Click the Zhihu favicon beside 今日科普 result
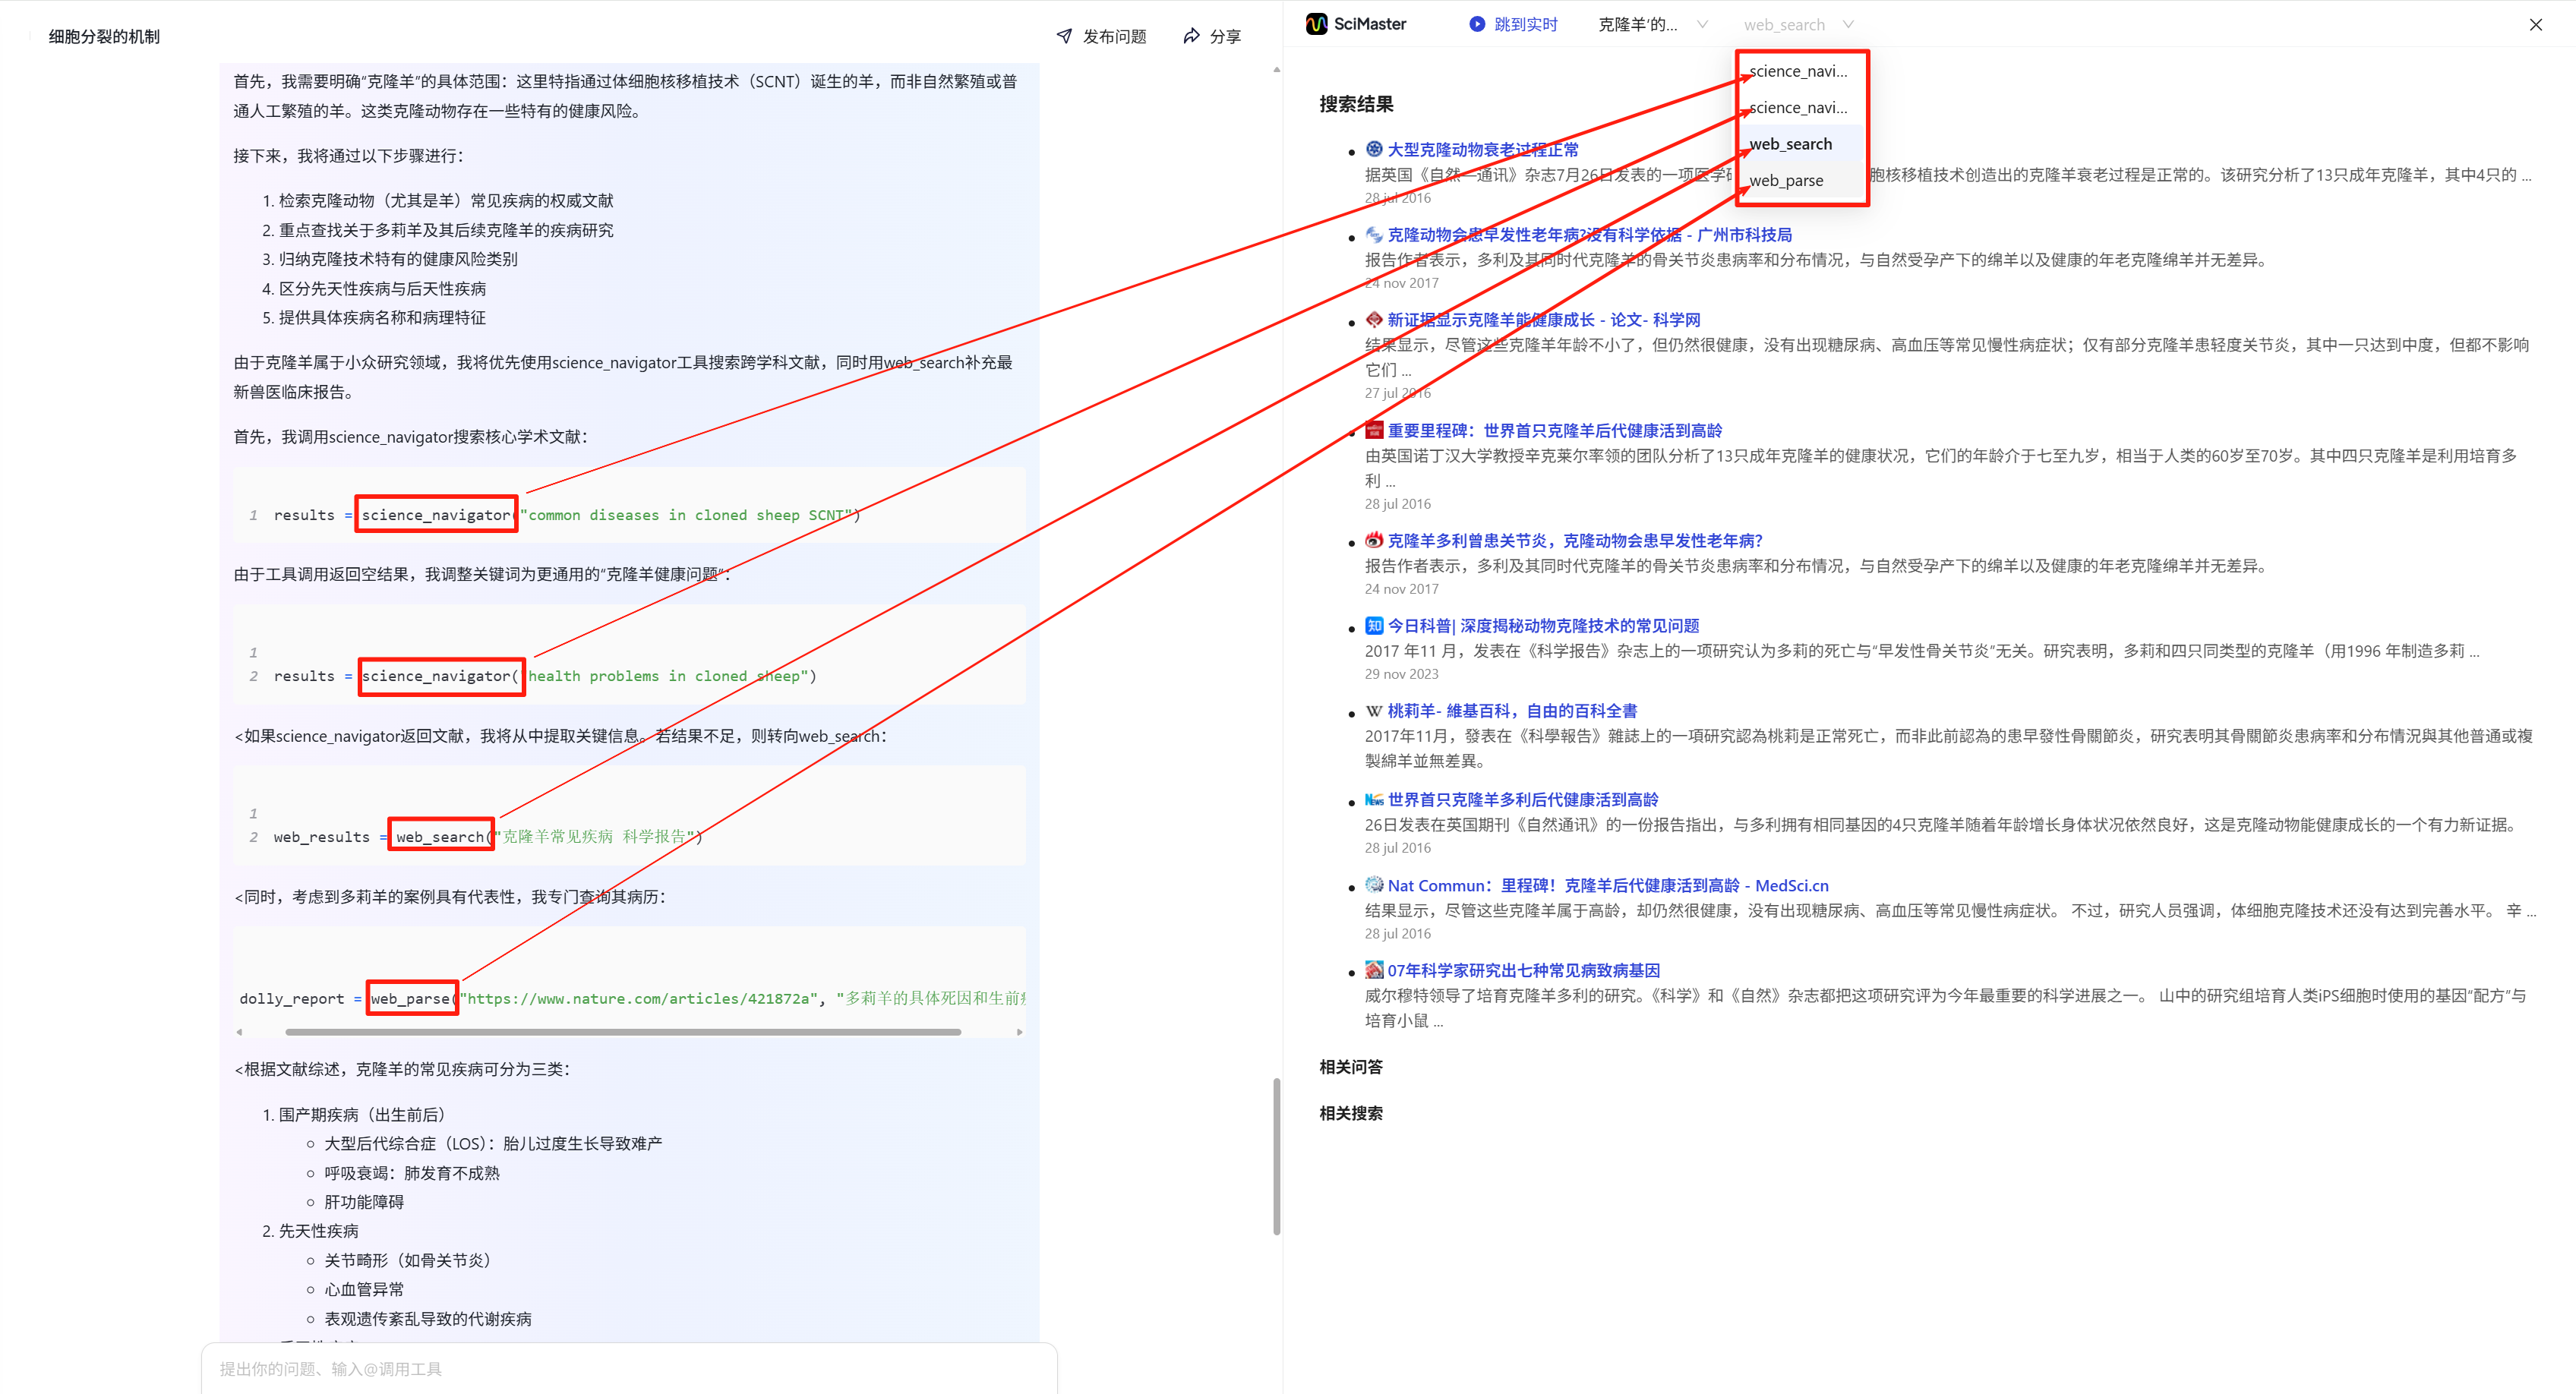 click(1374, 626)
